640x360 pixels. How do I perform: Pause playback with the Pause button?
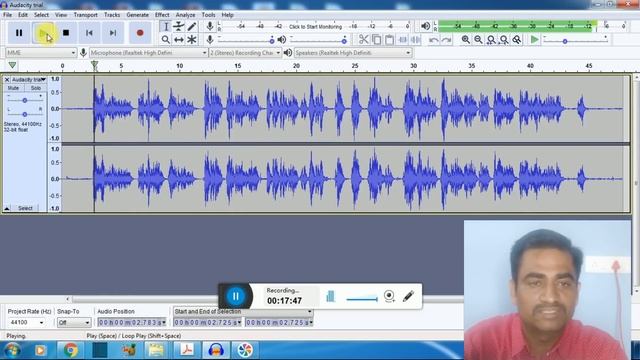(19, 33)
